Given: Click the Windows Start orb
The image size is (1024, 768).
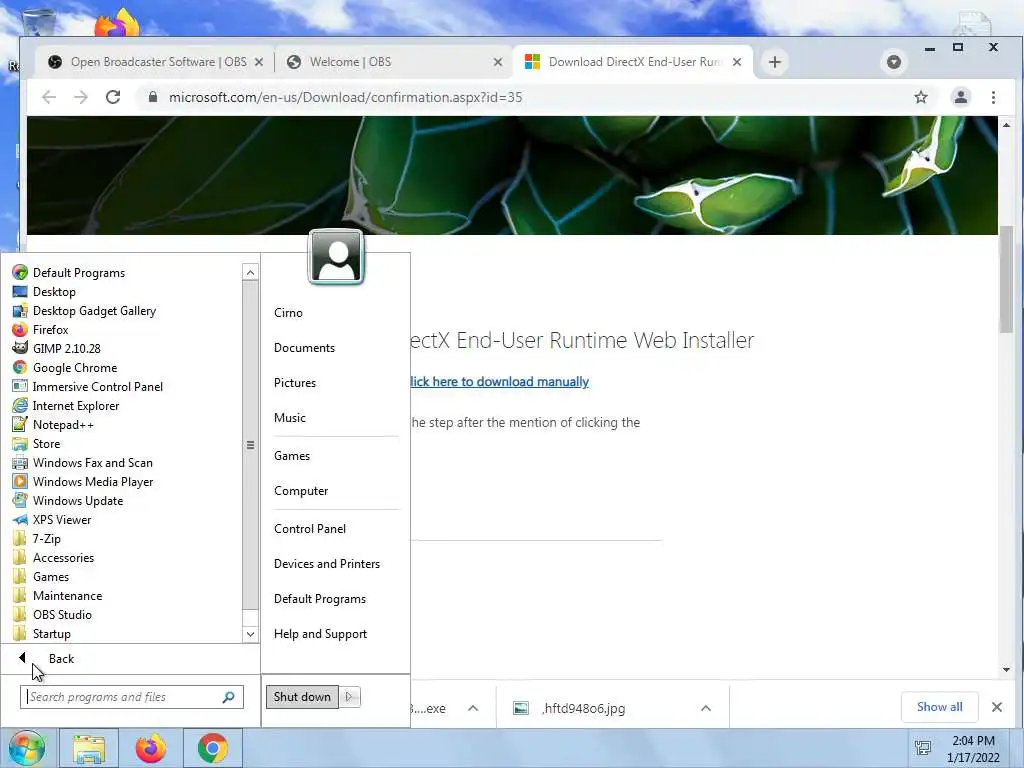Looking at the screenshot, I should coord(27,748).
